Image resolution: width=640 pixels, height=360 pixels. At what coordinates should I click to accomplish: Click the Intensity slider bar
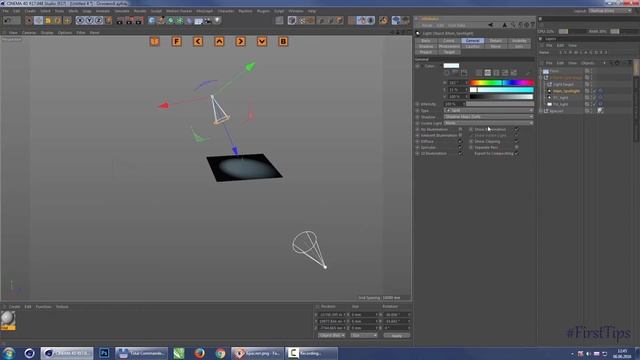[x=500, y=104]
